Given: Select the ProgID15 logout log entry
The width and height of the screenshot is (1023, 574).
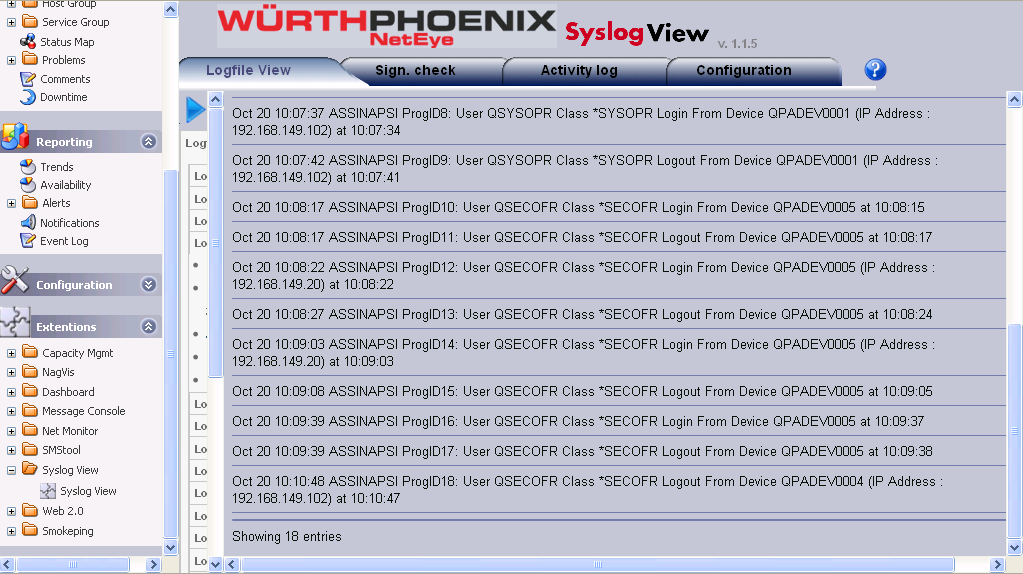Looking at the screenshot, I should pos(618,391).
